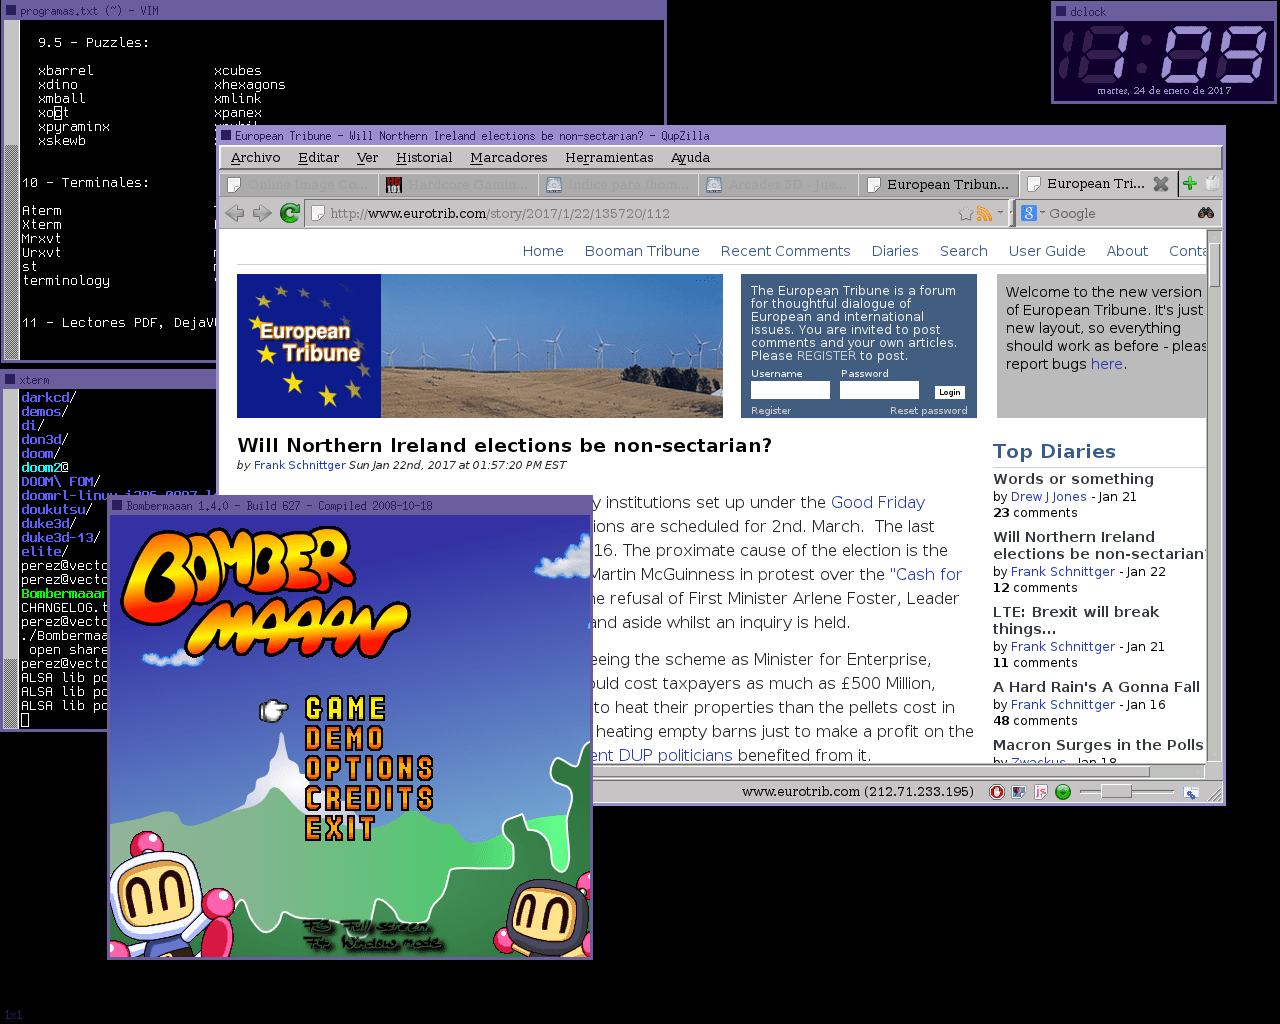
Task: Click the Login button on European Tribune
Action: [x=949, y=392]
